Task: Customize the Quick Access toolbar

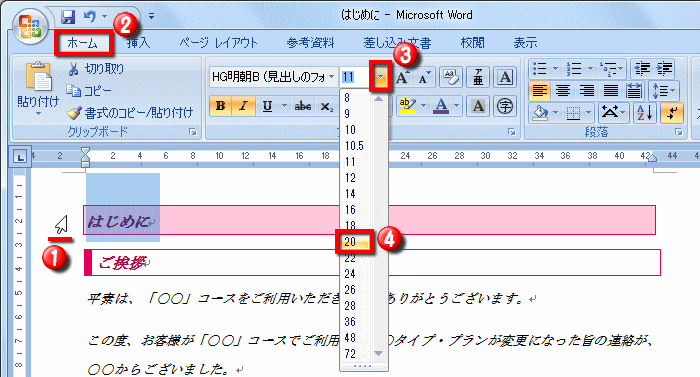Action: pos(151,17)
